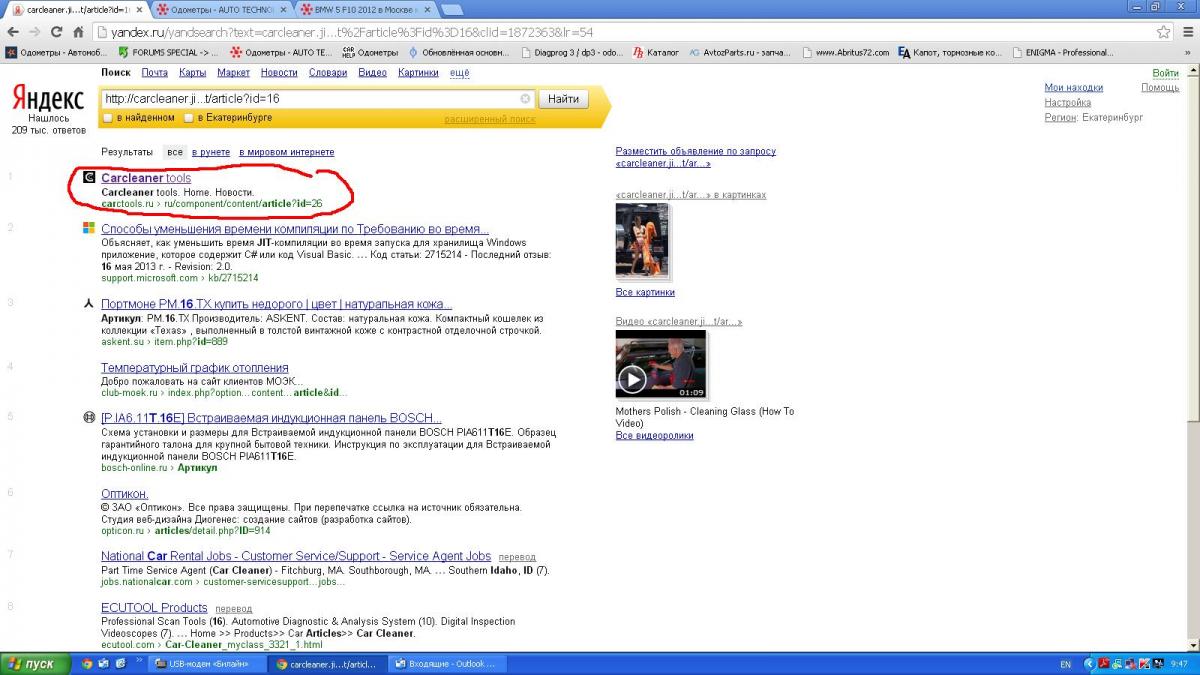The width and height of the screenshot is (1200, 675).
Task: Open the Diagprog 3 / dp3 bookmark
Action: pos(571,52)
